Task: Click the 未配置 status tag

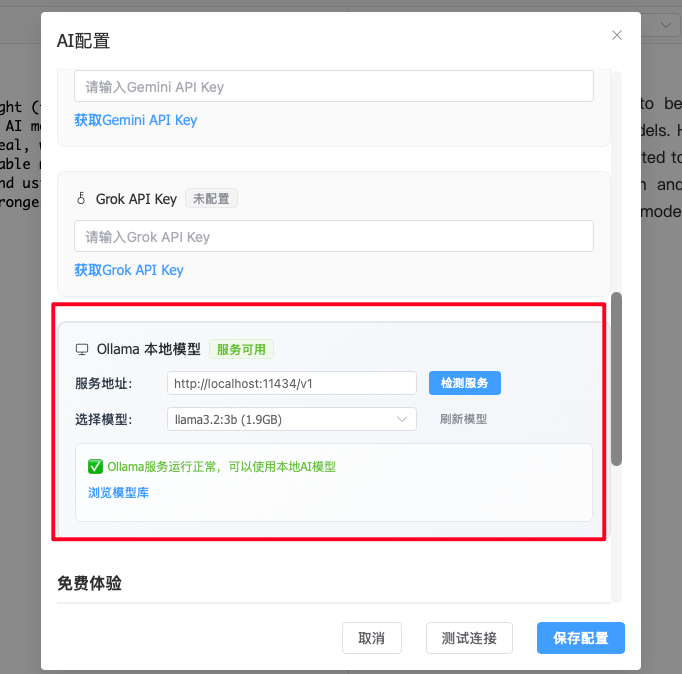Action: pos(211,198)
